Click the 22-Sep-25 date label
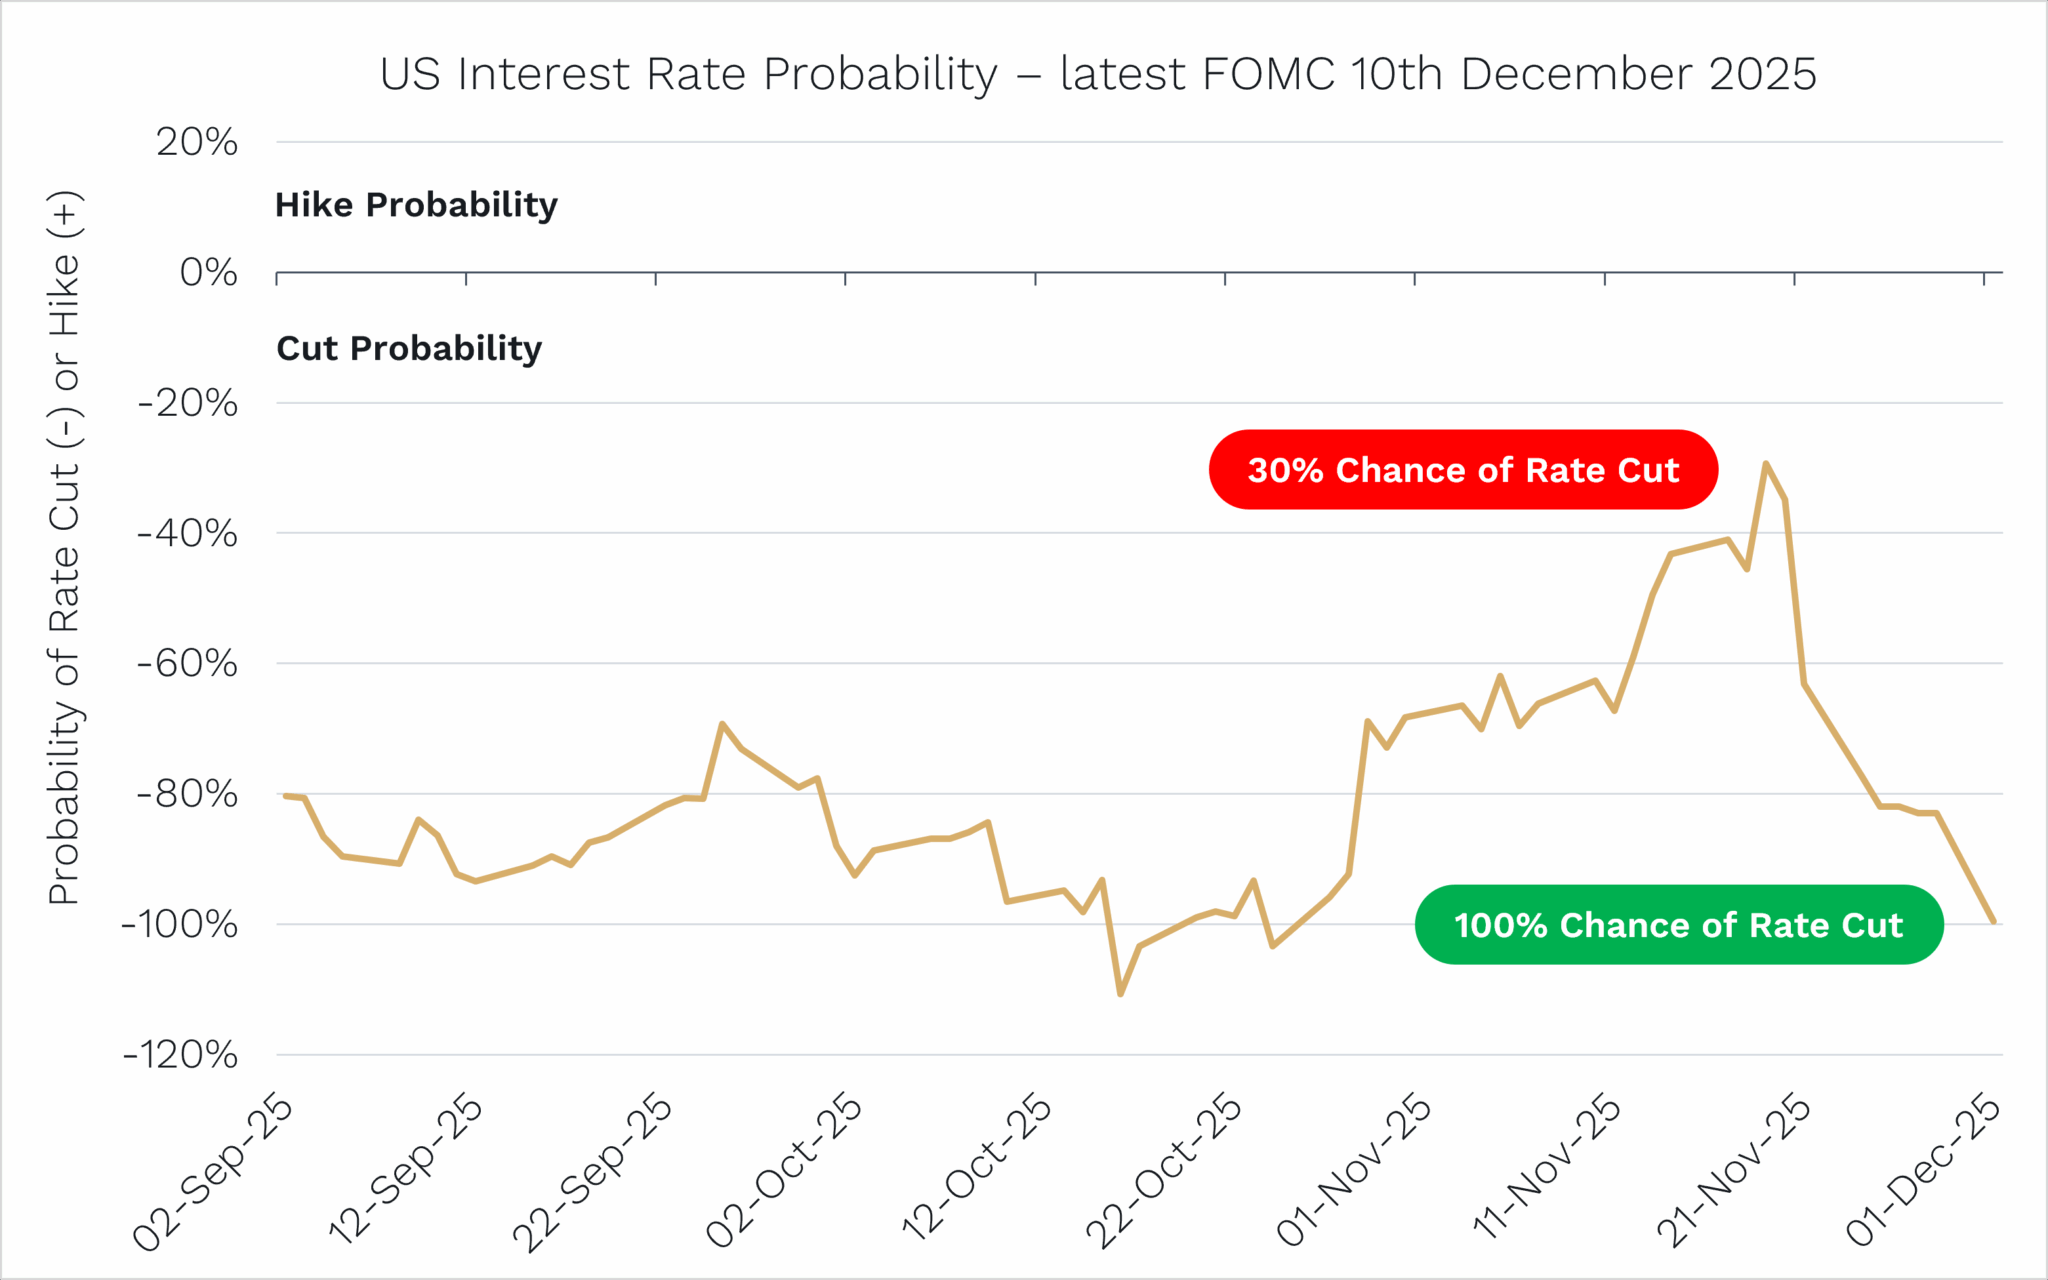 pos(592,1173)
